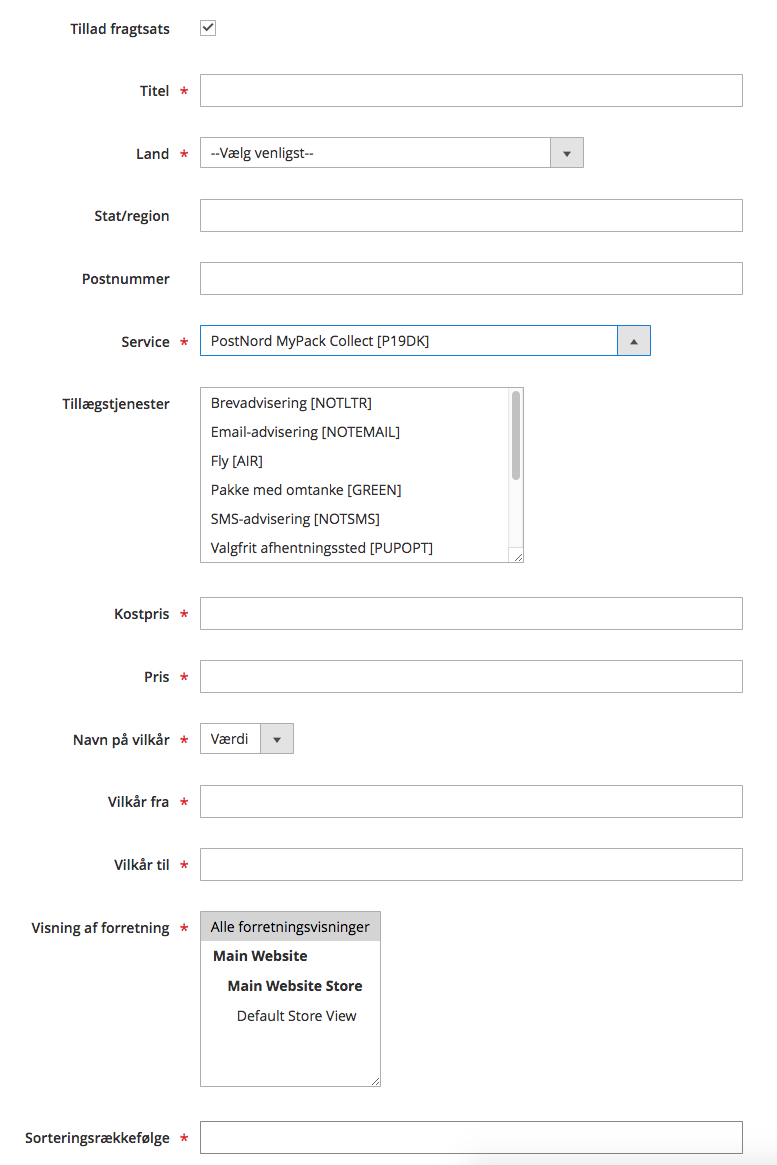Pick SMS-advisering [NOTSMS] option
The height and width of the screenshot is (1165, 777).
pos(295,519)
